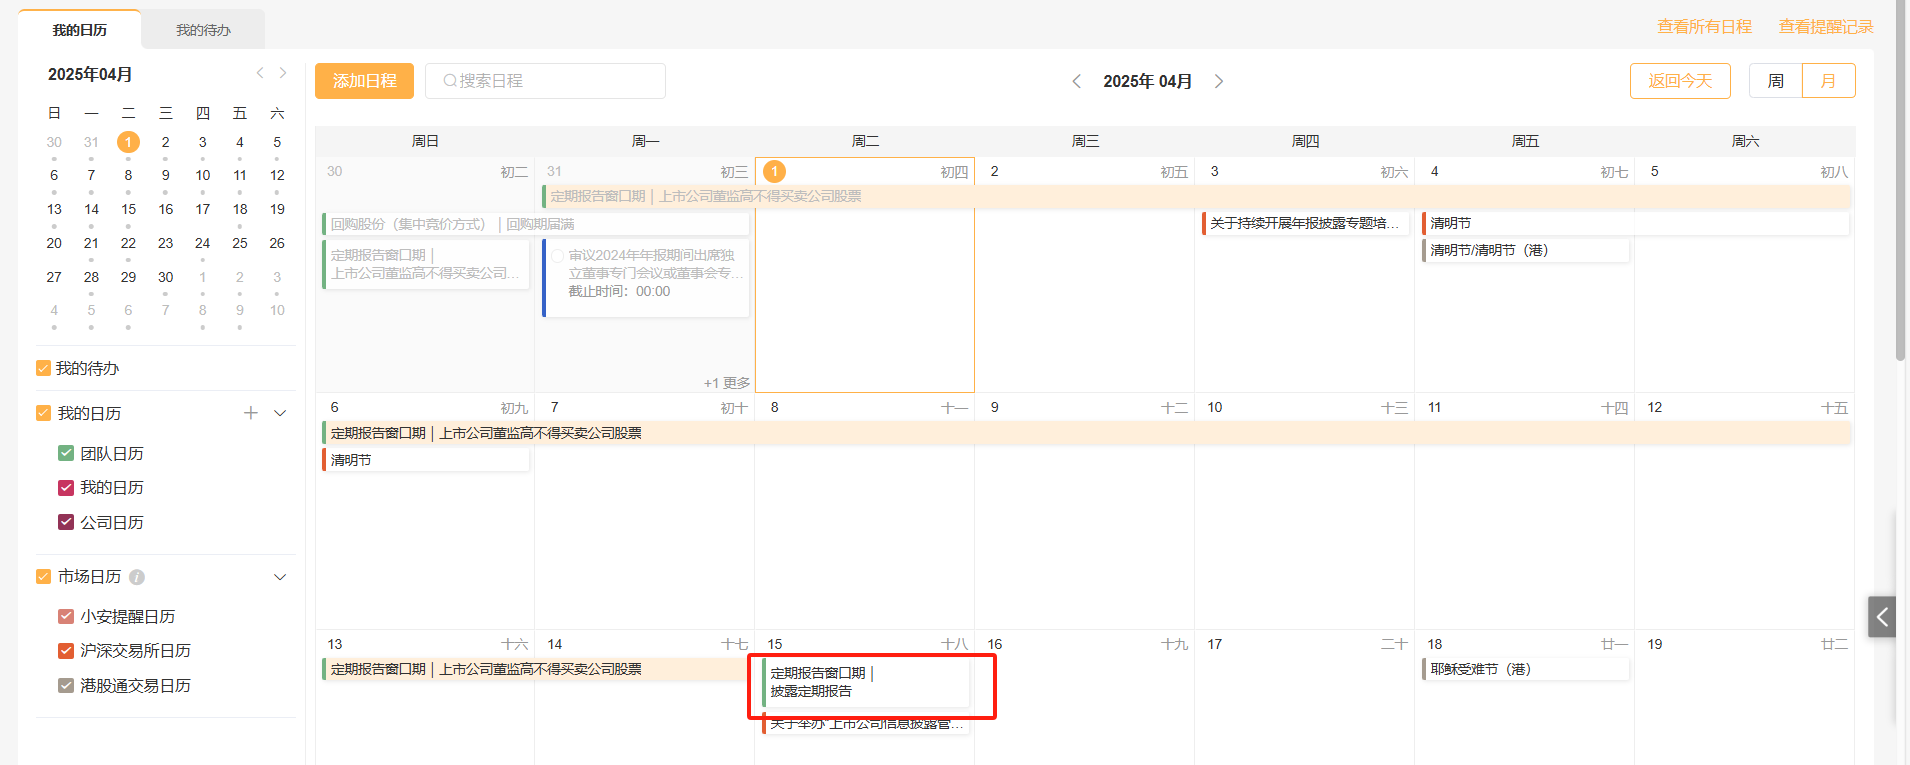Viewport: 1910px width, 765px height.
Task: Go to previous month in mini calendar
Action: click(x=260, y=73)
